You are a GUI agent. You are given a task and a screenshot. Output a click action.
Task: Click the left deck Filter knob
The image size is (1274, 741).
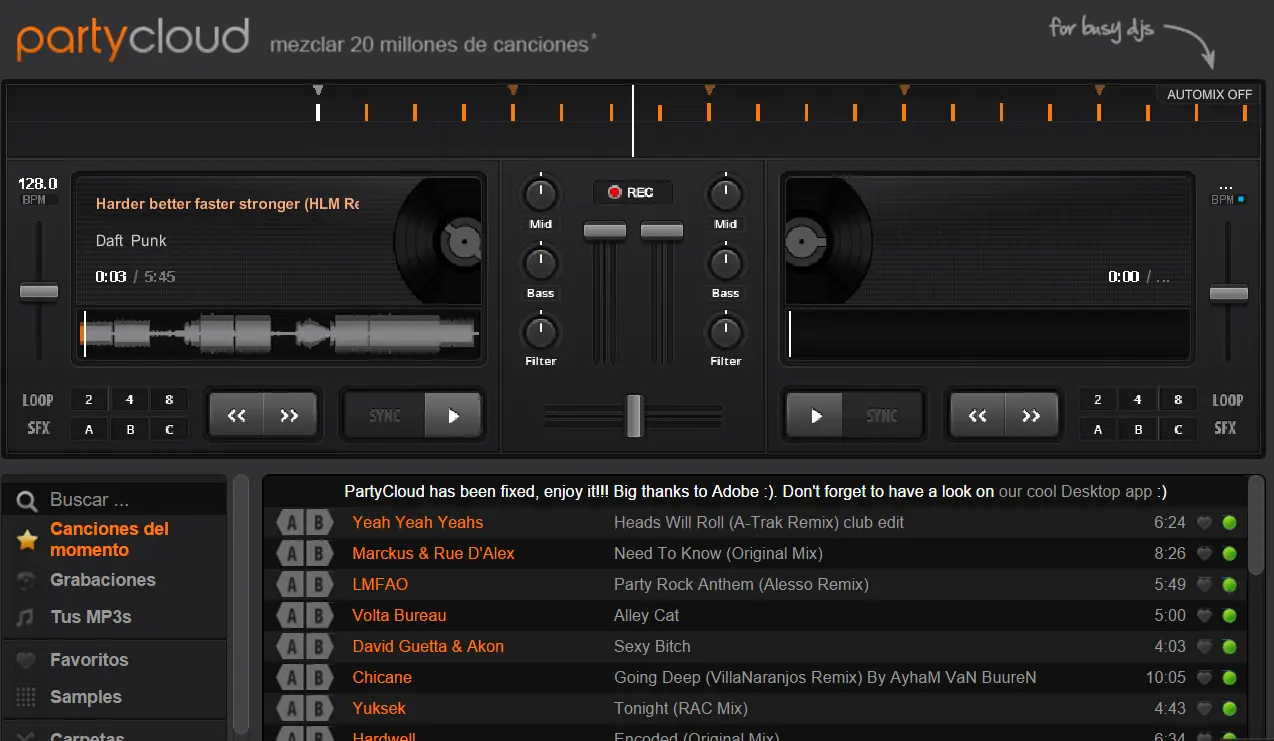[540, 331]
